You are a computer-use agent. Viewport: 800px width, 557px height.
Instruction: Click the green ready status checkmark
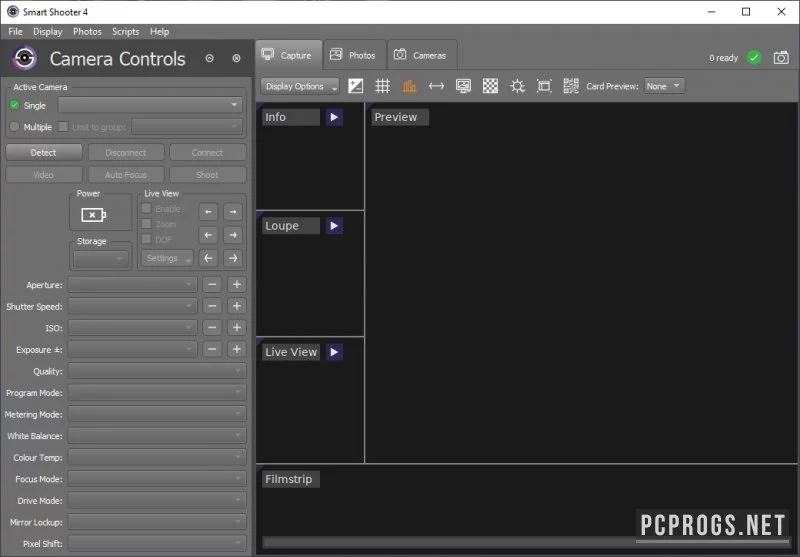coord(754,58)
